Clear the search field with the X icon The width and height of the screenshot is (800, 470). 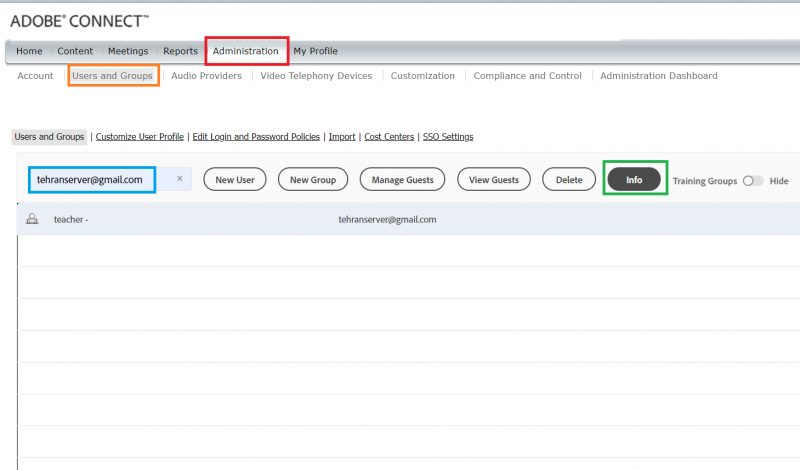[x=179, y=179]
